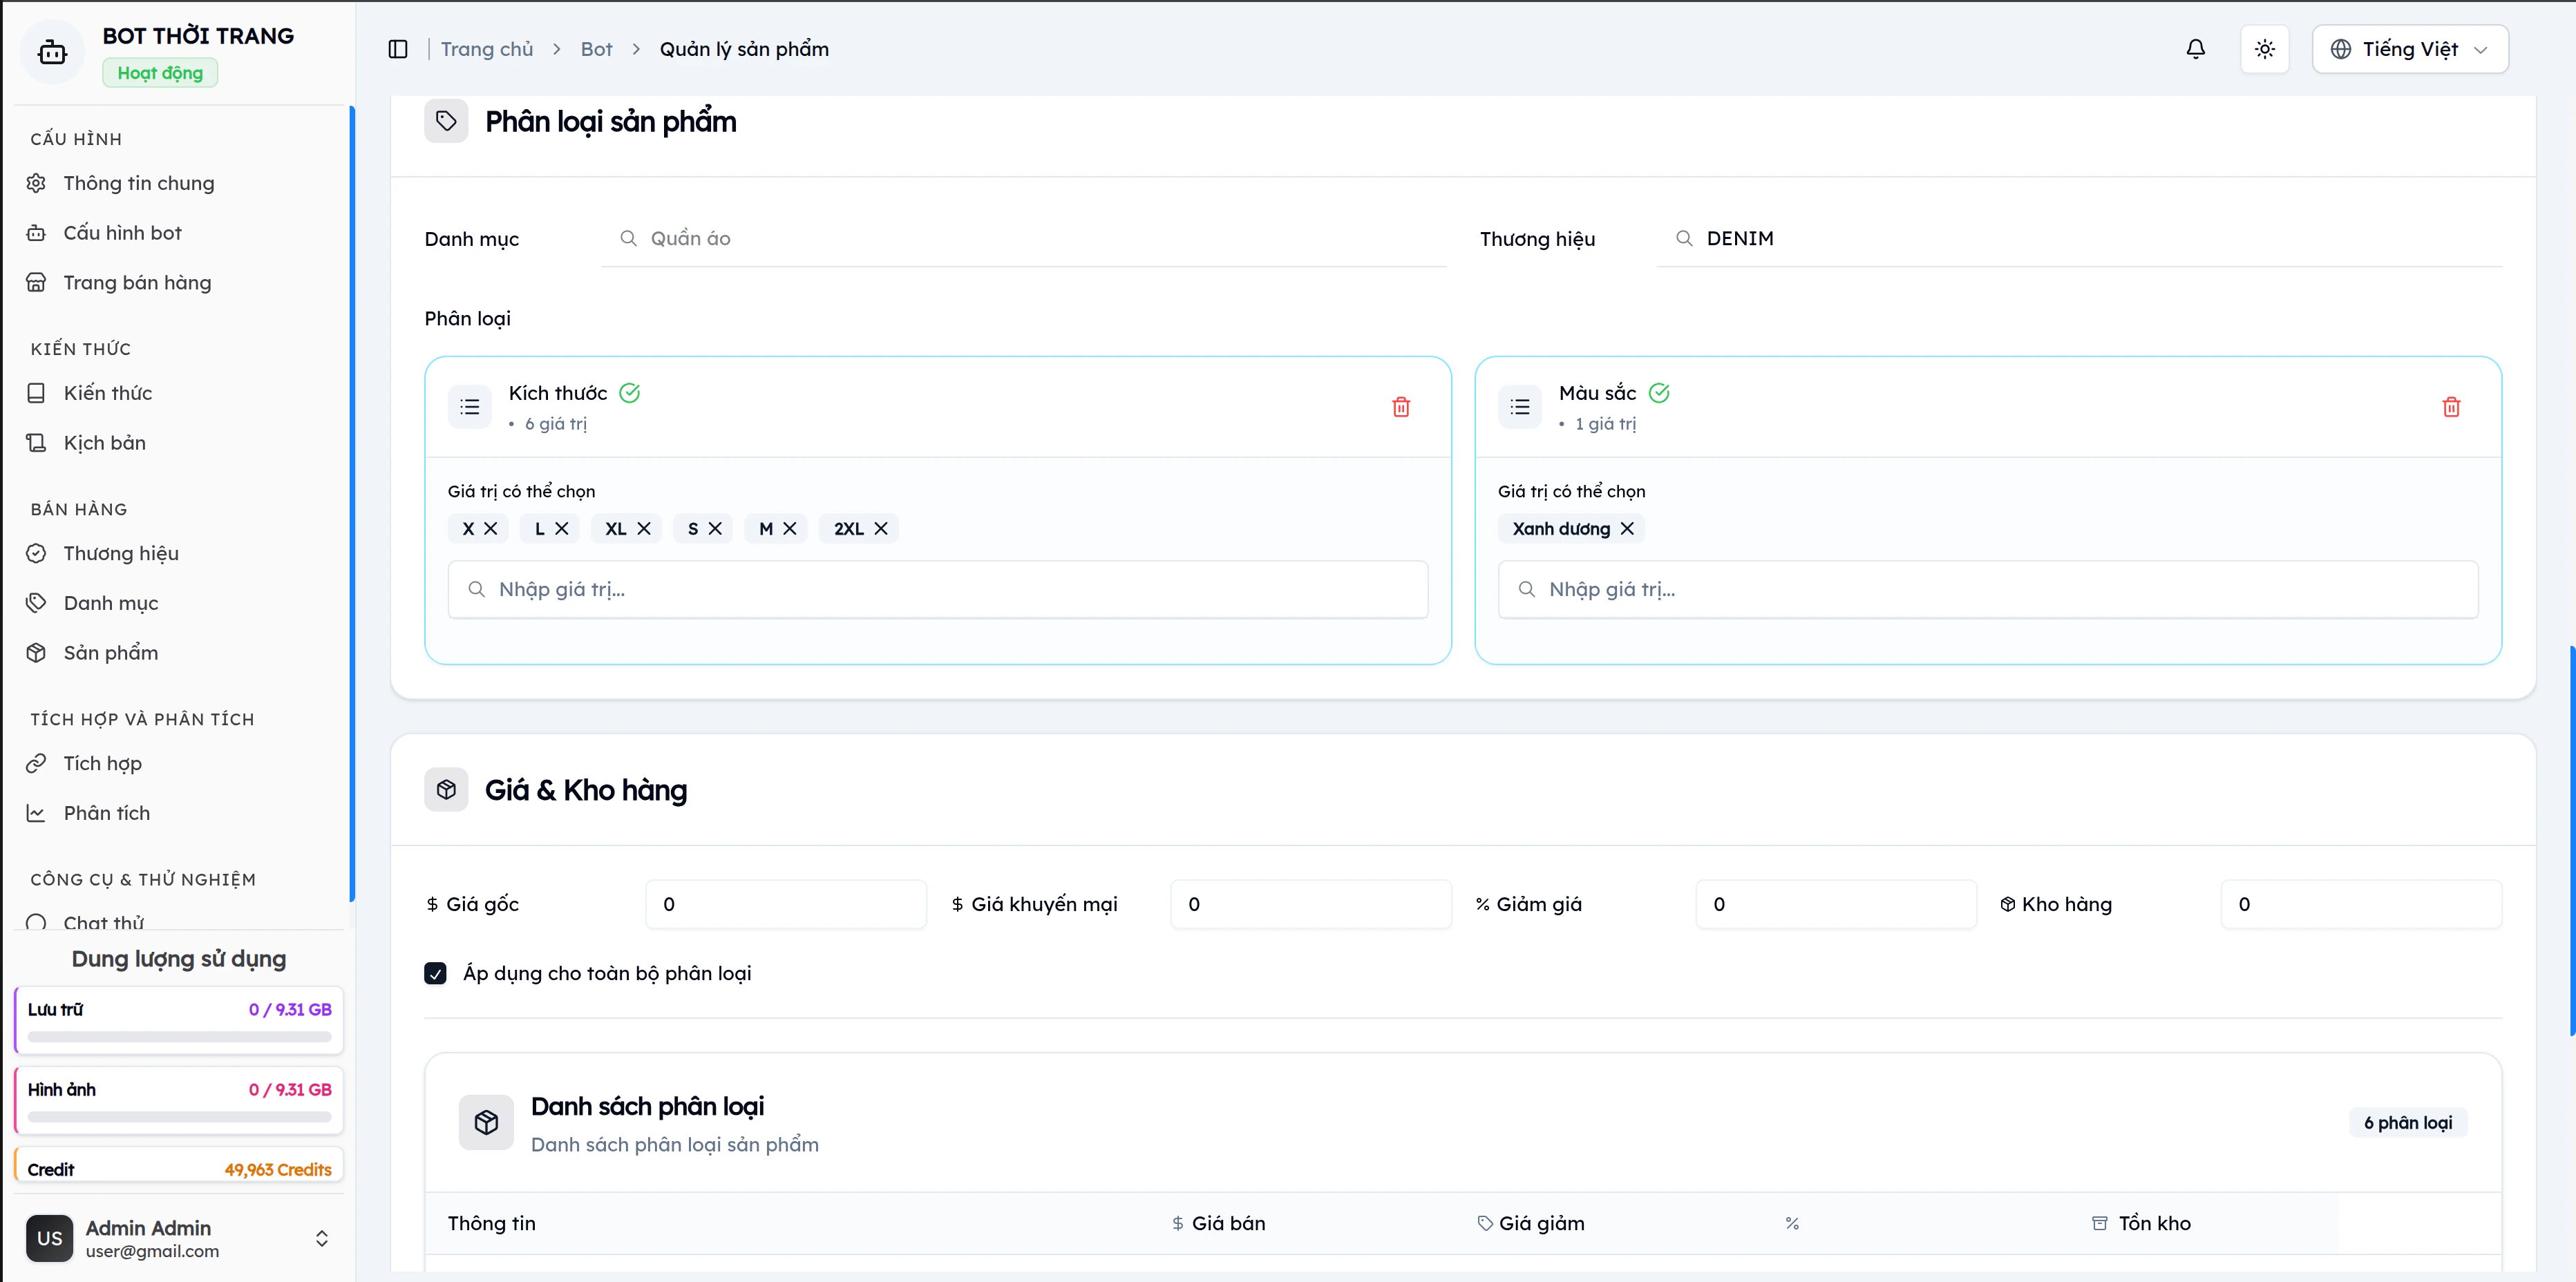Open the Tiếng Việt language dropdown

tap(2410, 49)
